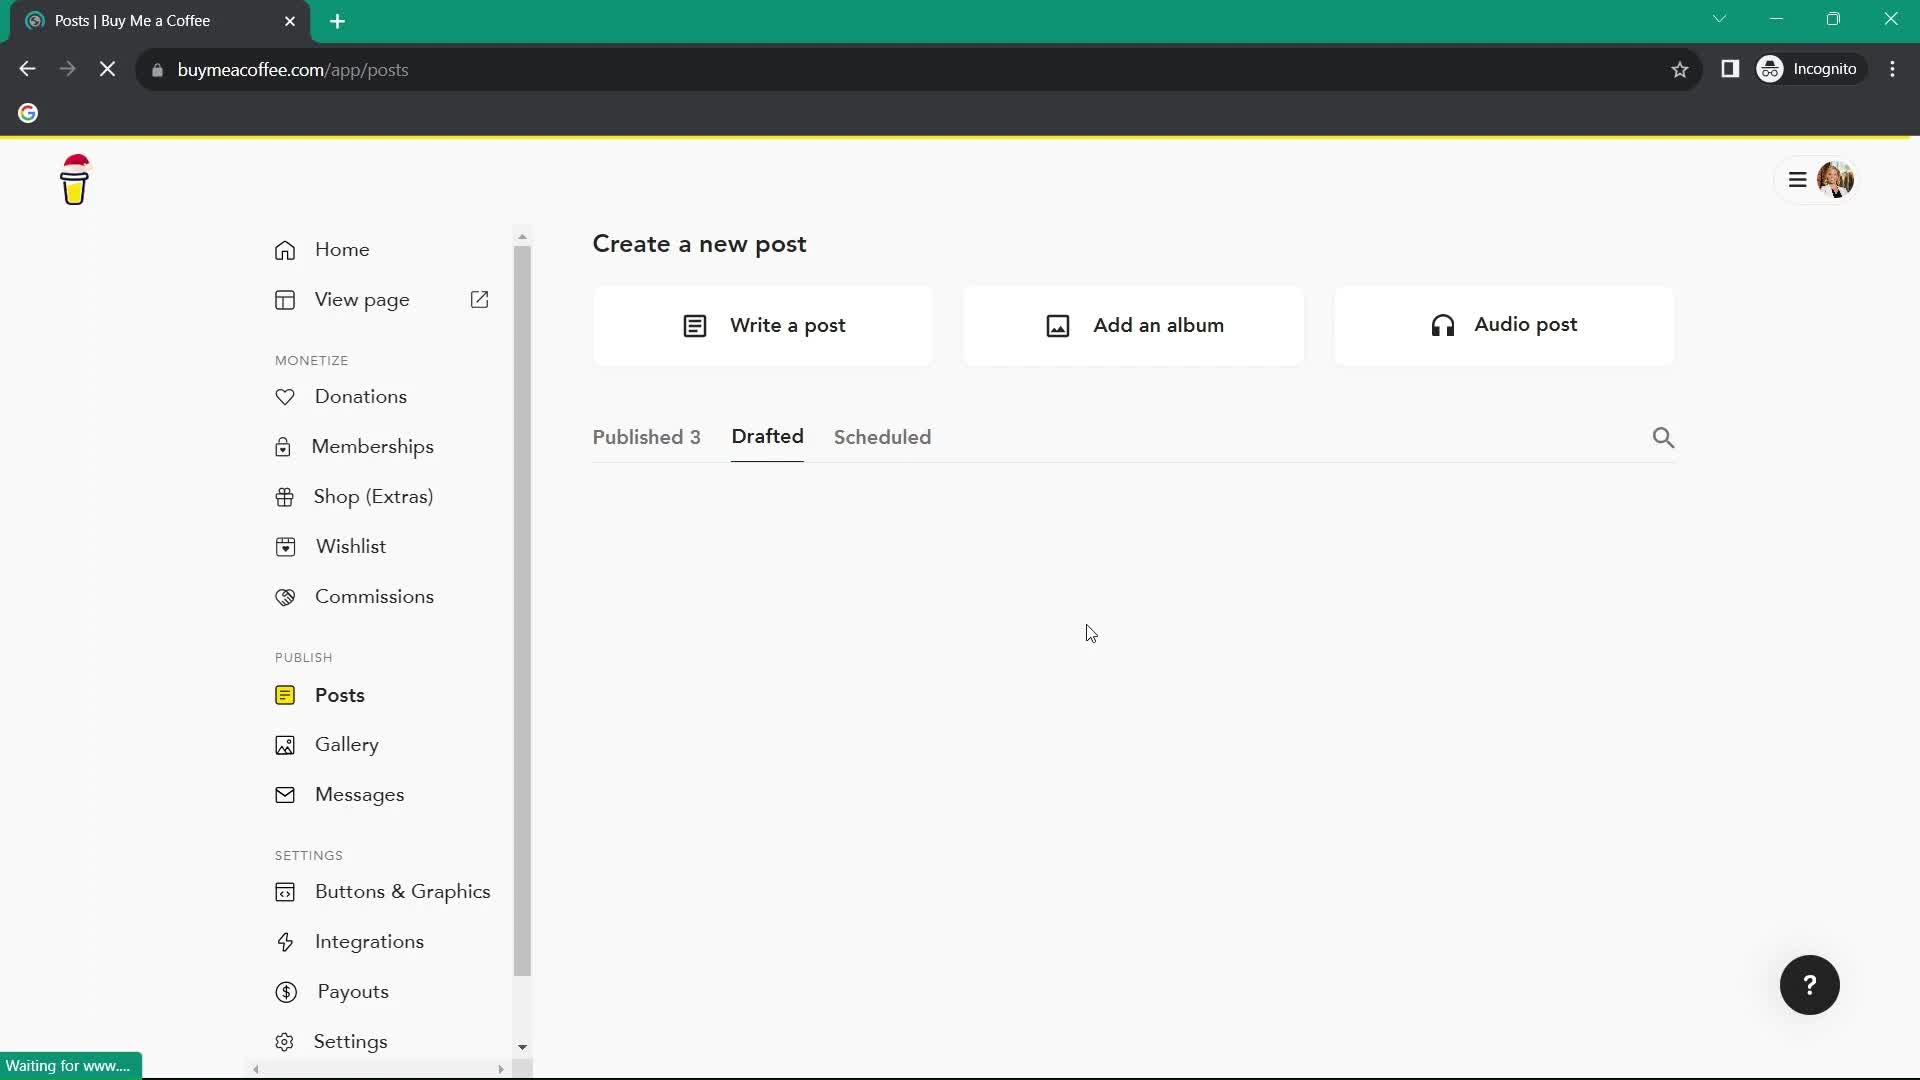1920x1080 pixels.
Task: Select the Published 3 tab
Action: point(646,436)
